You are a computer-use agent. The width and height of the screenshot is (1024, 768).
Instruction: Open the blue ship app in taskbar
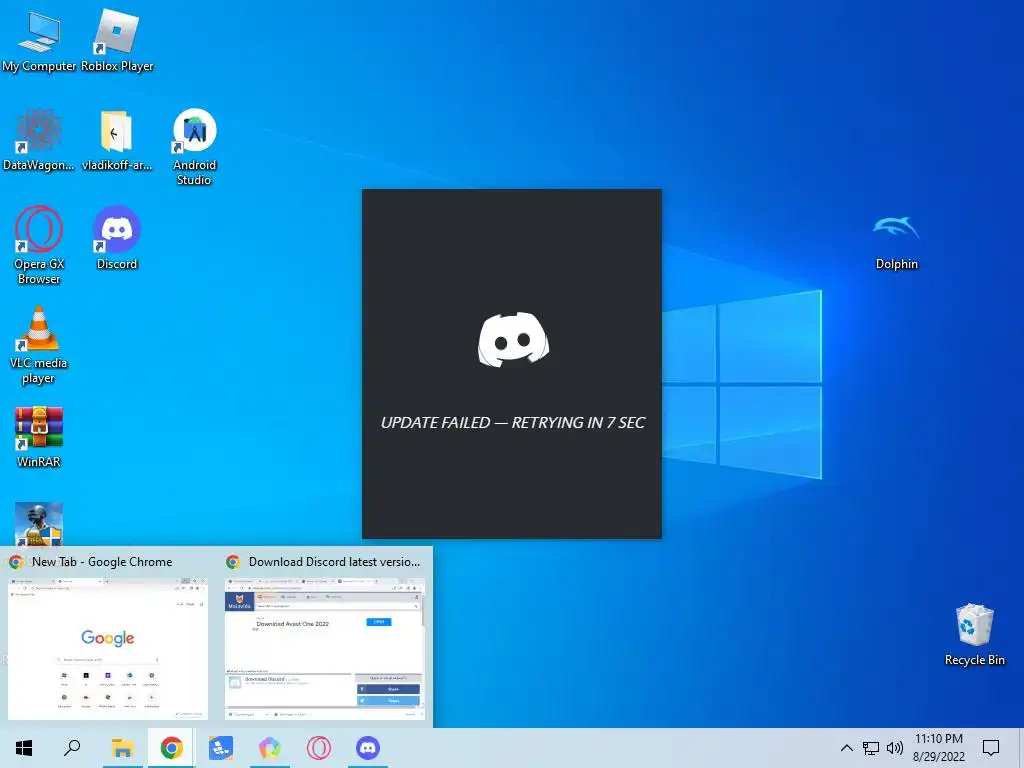click(221, 748)
